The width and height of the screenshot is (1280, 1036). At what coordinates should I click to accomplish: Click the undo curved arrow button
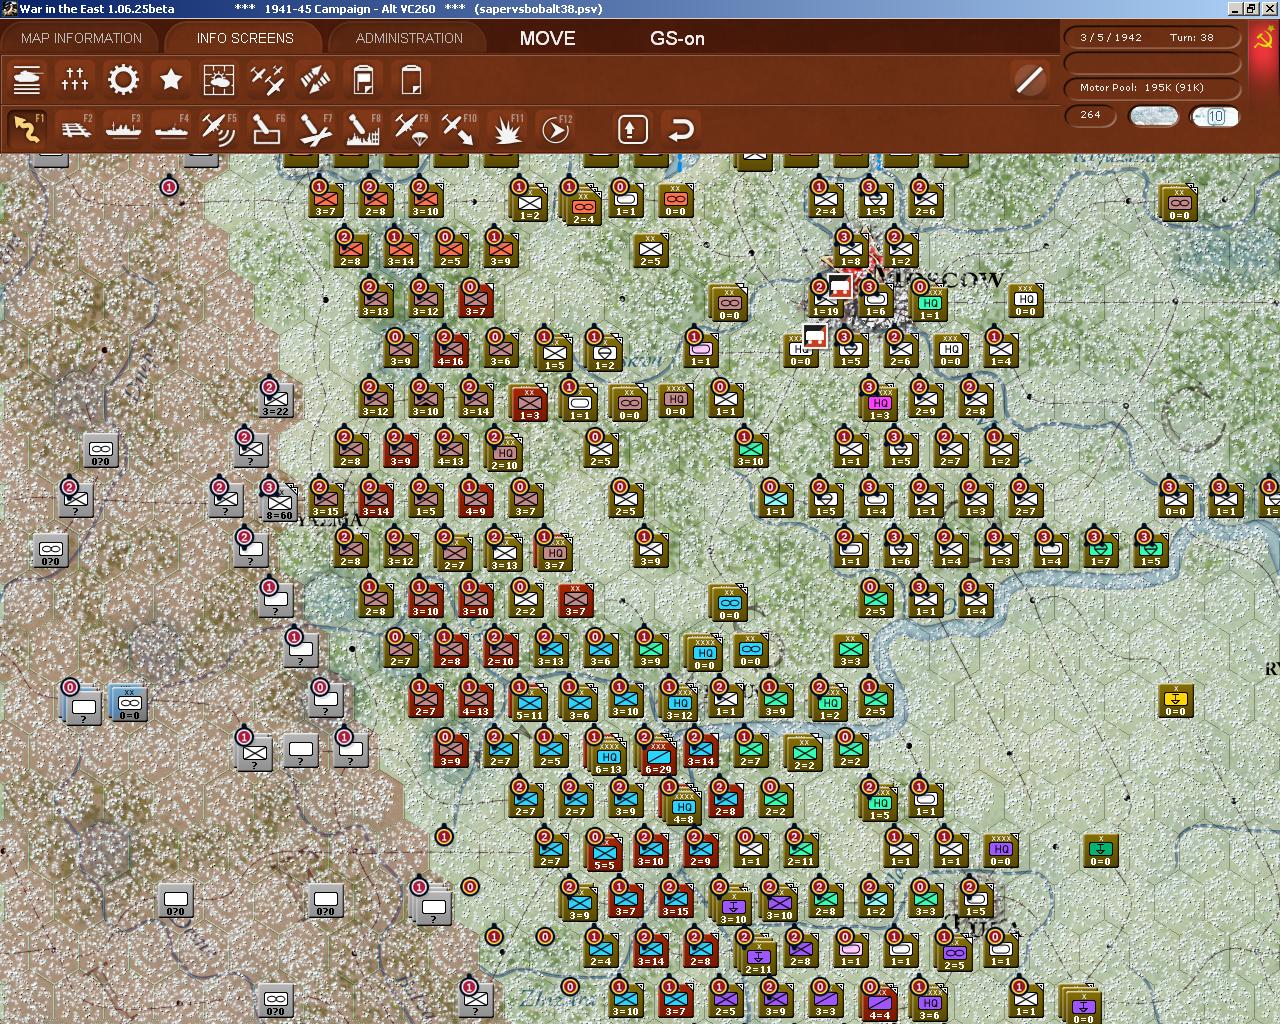(681, 129)
